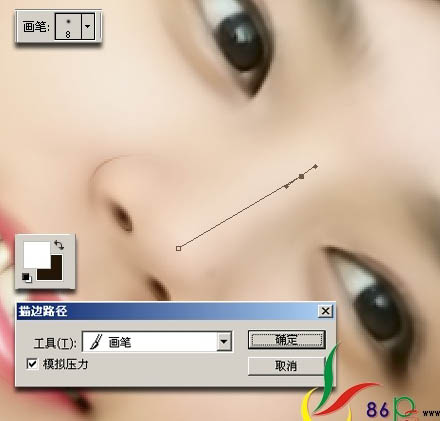Image resolution: width=440 pixels, height=421 pixels.
Task: Open the white foreground color swatch
Action: 36,255
